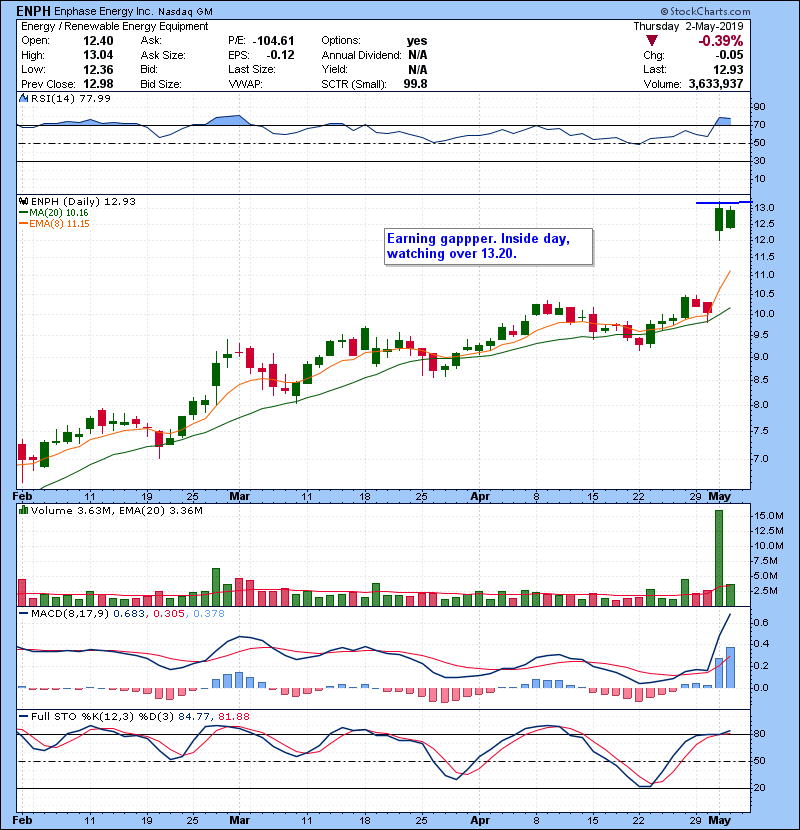800x830 pixels.
Task: Click the Prev Close value 12.98
Action: (98, 84)
